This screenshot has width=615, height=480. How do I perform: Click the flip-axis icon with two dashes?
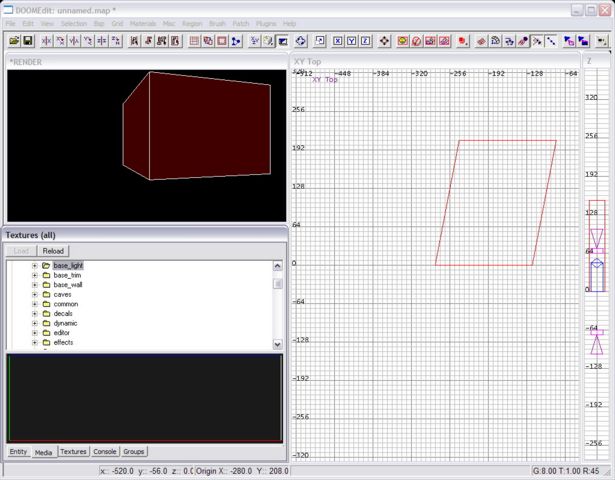click(102, 41)
